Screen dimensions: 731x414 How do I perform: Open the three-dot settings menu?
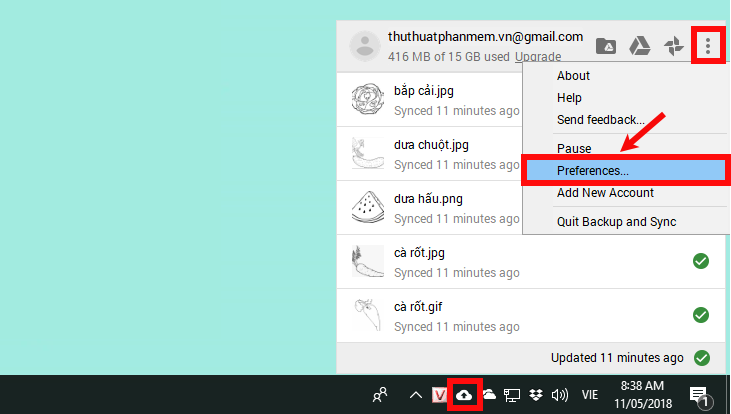click(x=708, y=46)
